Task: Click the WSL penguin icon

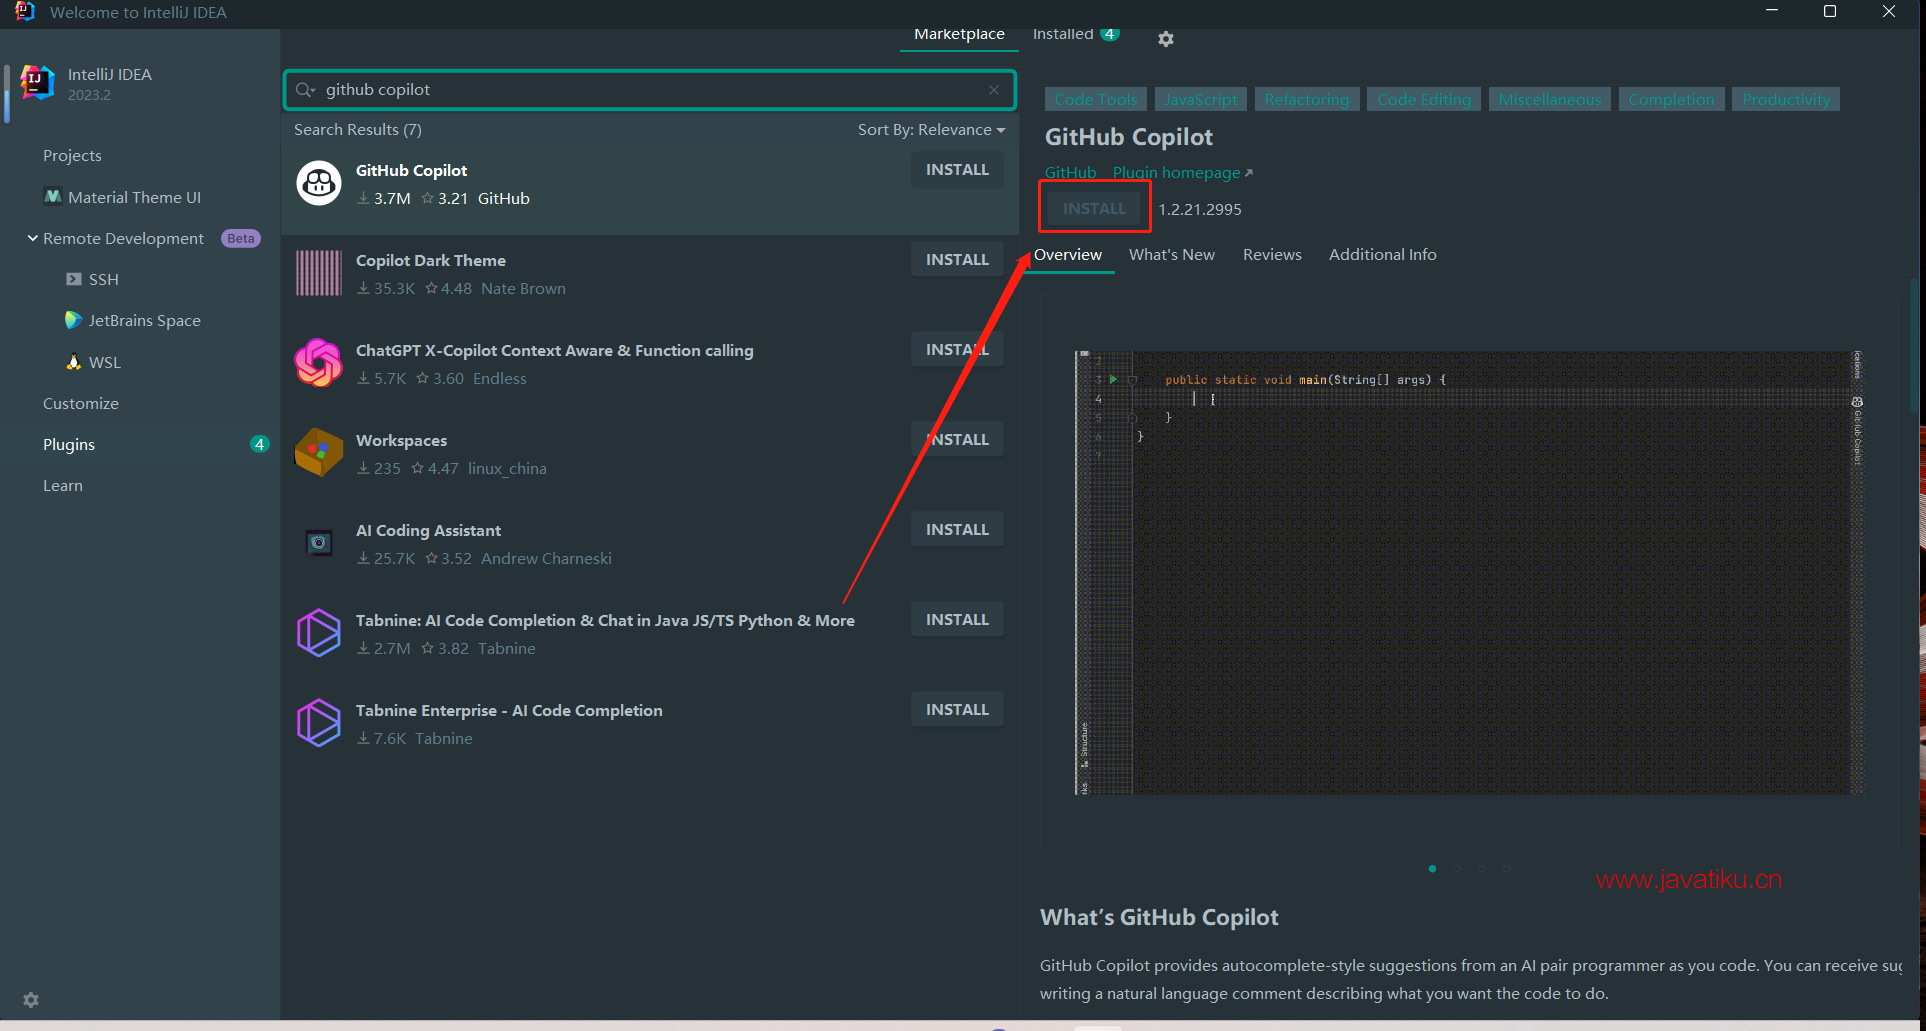Action: point(74,362)
